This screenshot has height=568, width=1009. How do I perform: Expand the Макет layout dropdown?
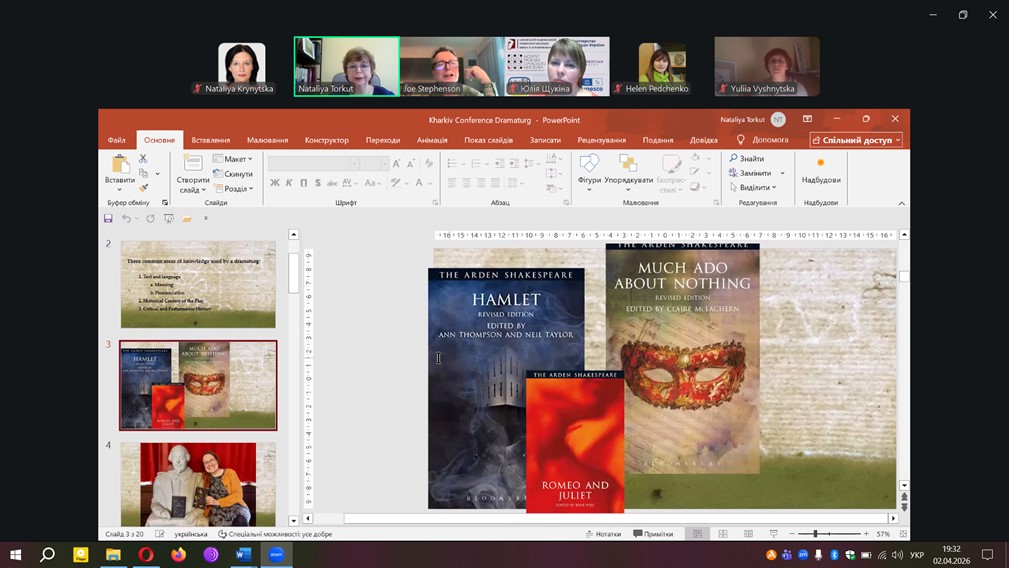[x=236, y=159]
